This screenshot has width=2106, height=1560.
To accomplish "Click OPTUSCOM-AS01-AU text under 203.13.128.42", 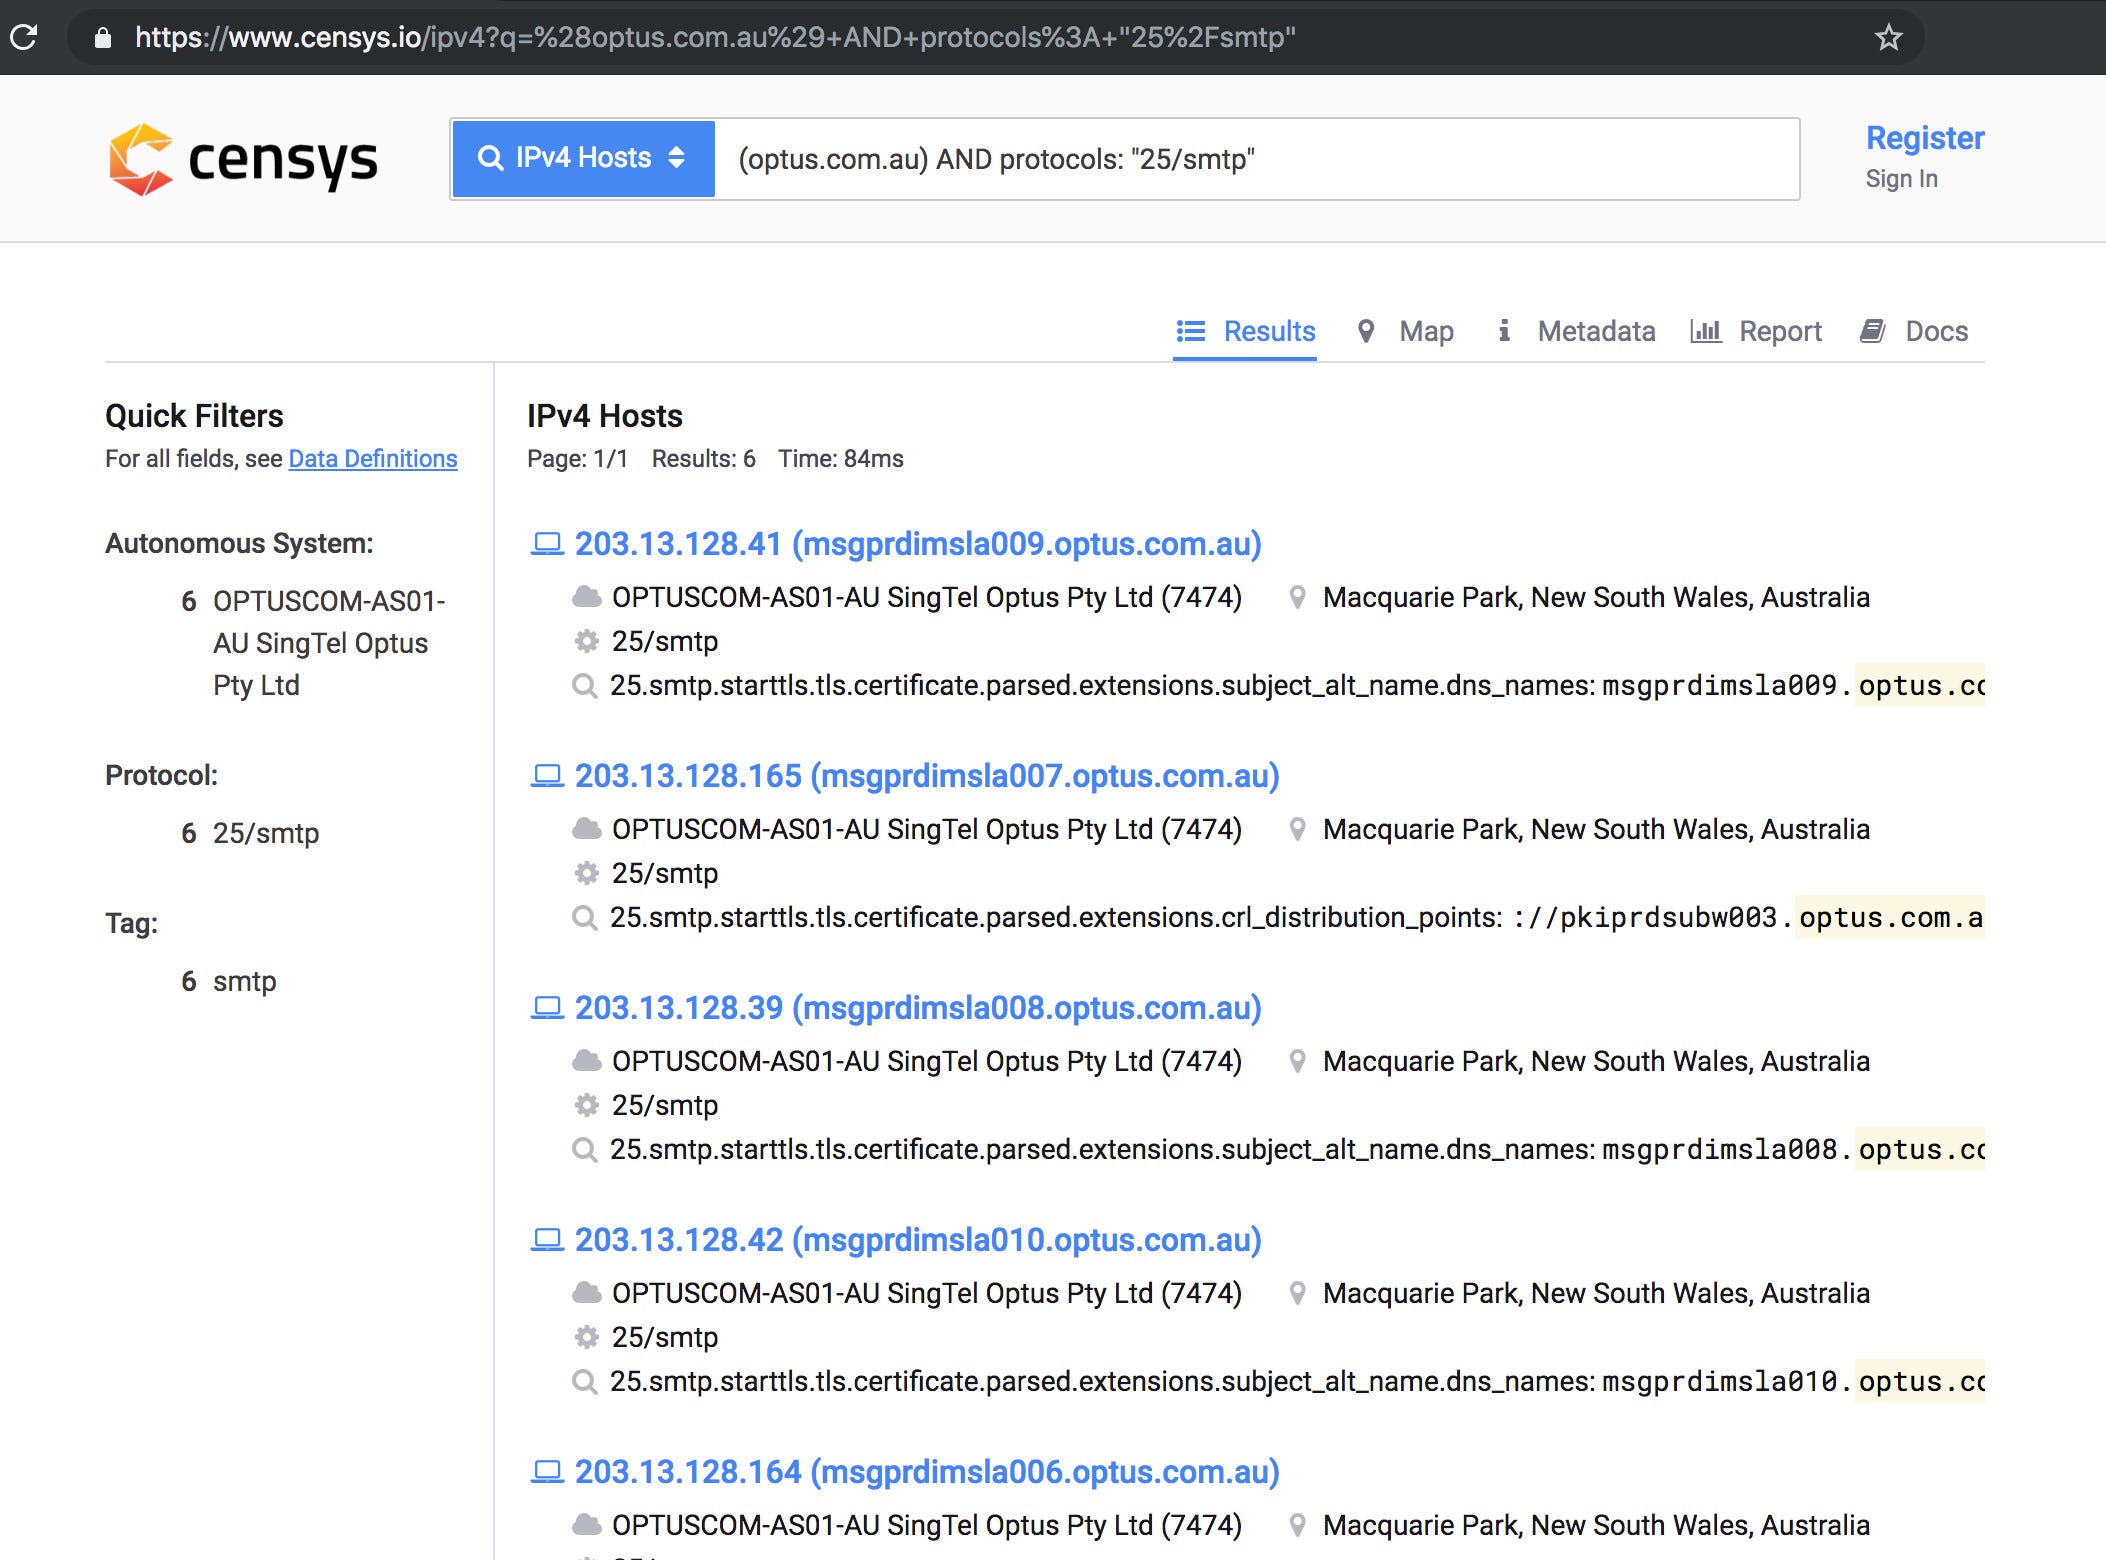I will click(927, 1293).
